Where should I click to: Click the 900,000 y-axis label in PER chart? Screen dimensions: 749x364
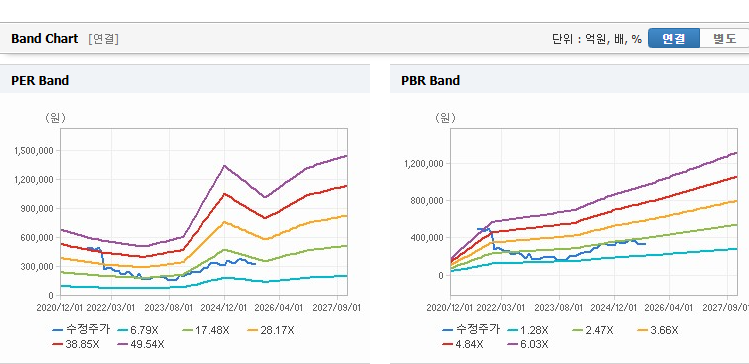38,208
